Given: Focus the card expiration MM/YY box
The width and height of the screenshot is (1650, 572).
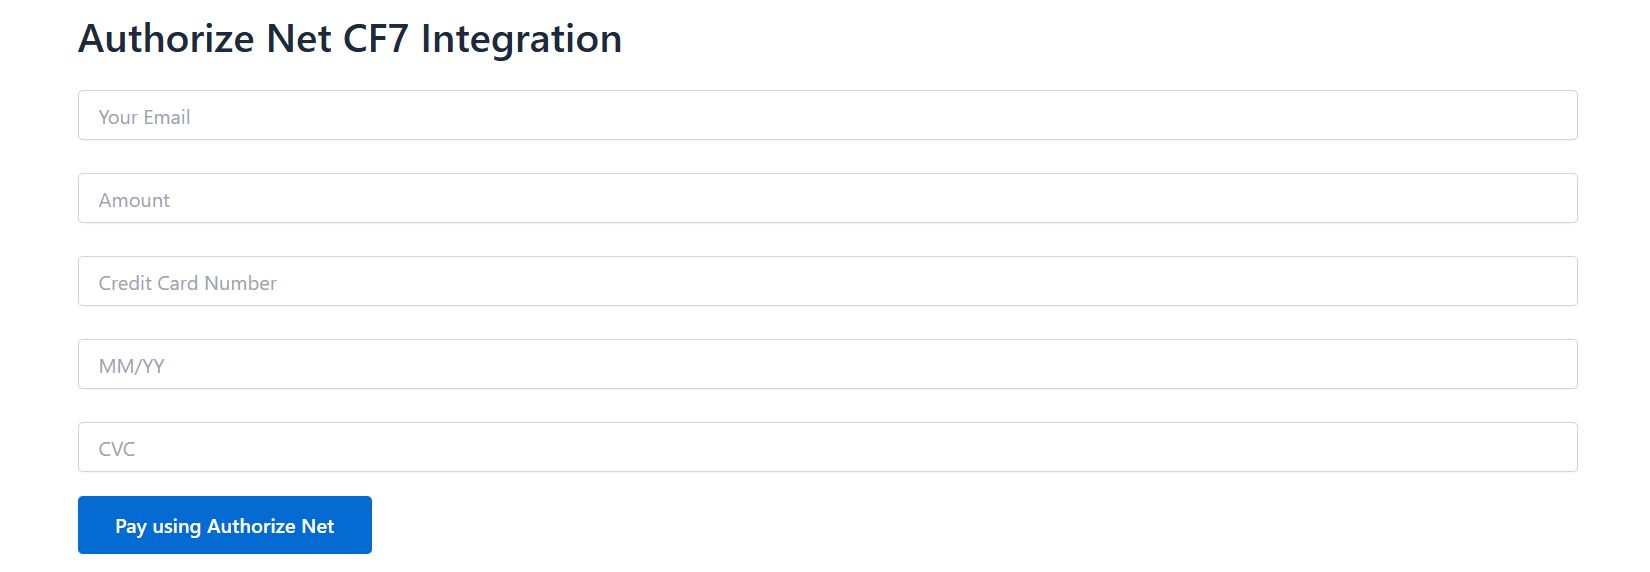Looking at the screenshot, I should [828, 364].
